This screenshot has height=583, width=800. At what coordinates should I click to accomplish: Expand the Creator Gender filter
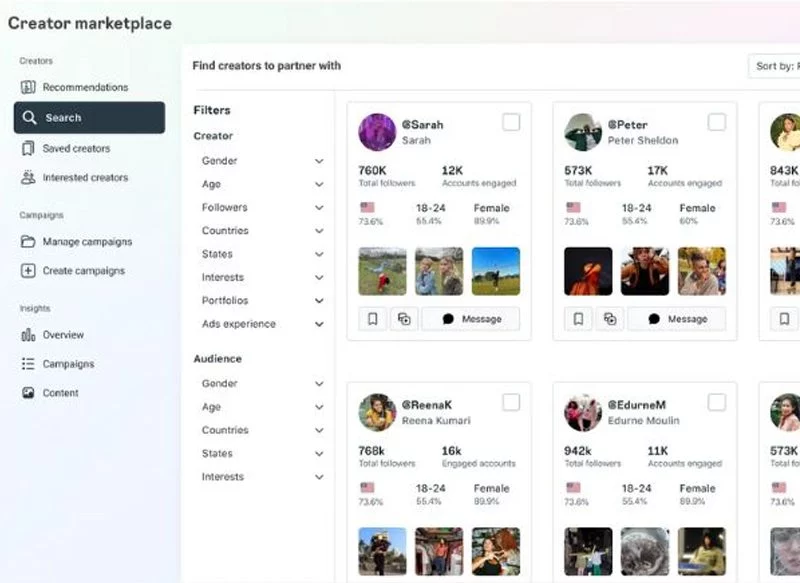pos(319,161)
